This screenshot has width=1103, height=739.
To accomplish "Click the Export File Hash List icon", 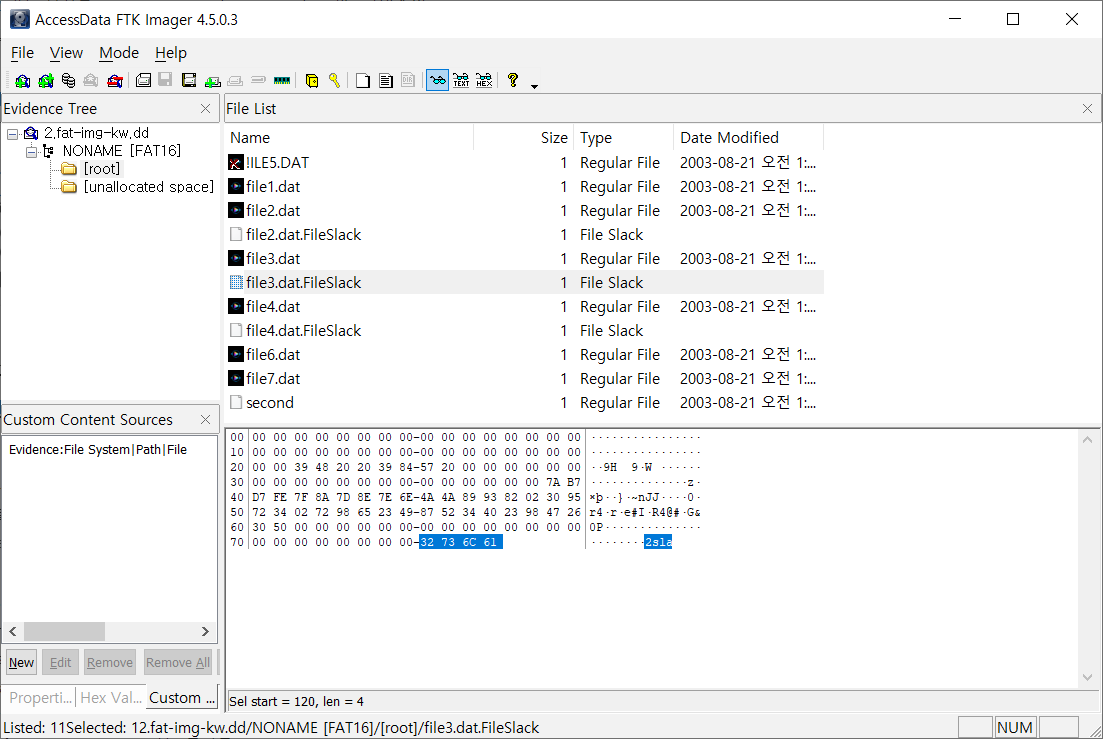I will (x=385, y=81).
